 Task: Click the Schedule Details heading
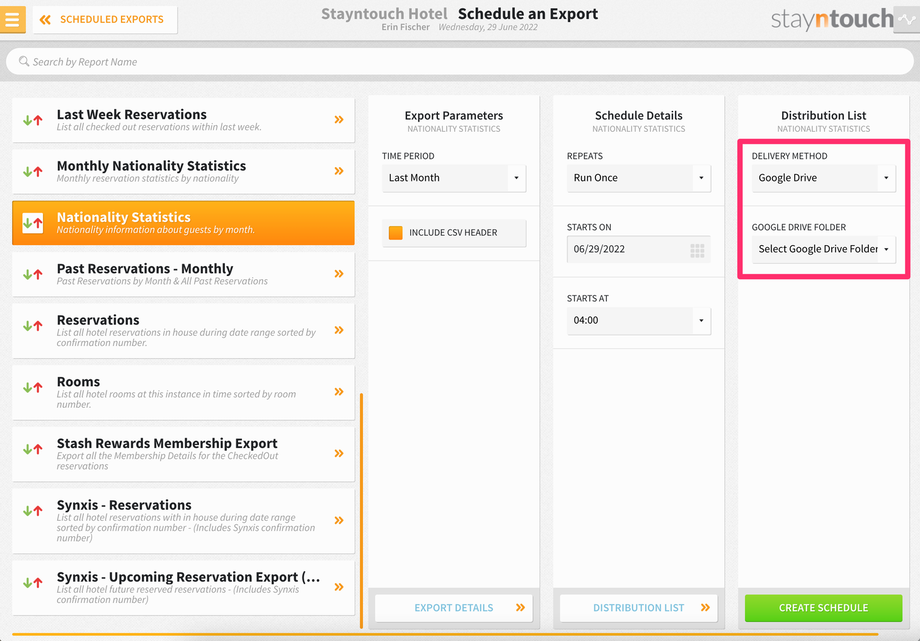638,116
